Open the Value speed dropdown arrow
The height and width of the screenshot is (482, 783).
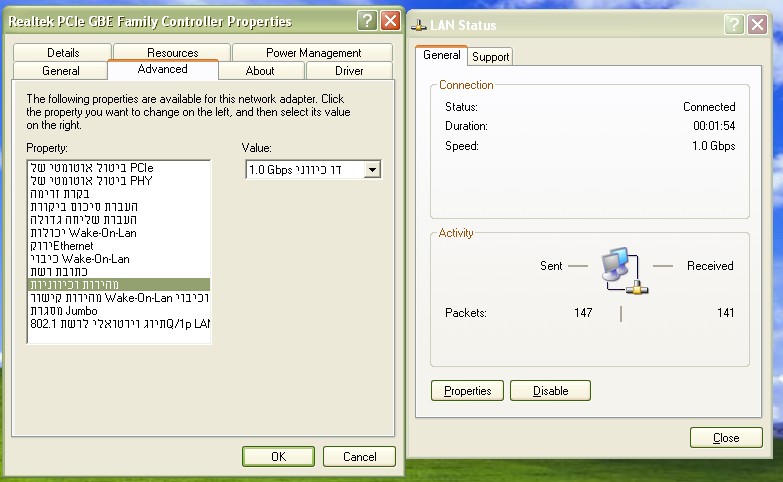[373, 170]
